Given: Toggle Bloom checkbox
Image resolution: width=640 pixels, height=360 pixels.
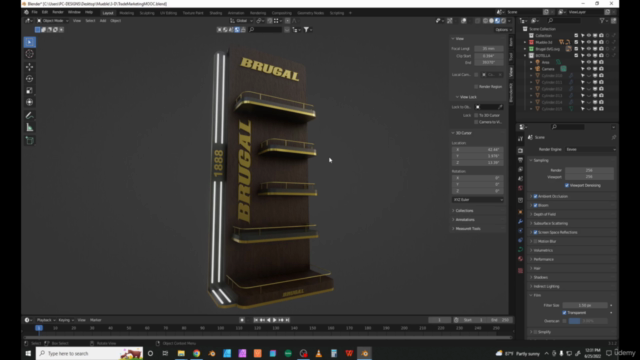Looking at the screenshot, I should point(536,205).
